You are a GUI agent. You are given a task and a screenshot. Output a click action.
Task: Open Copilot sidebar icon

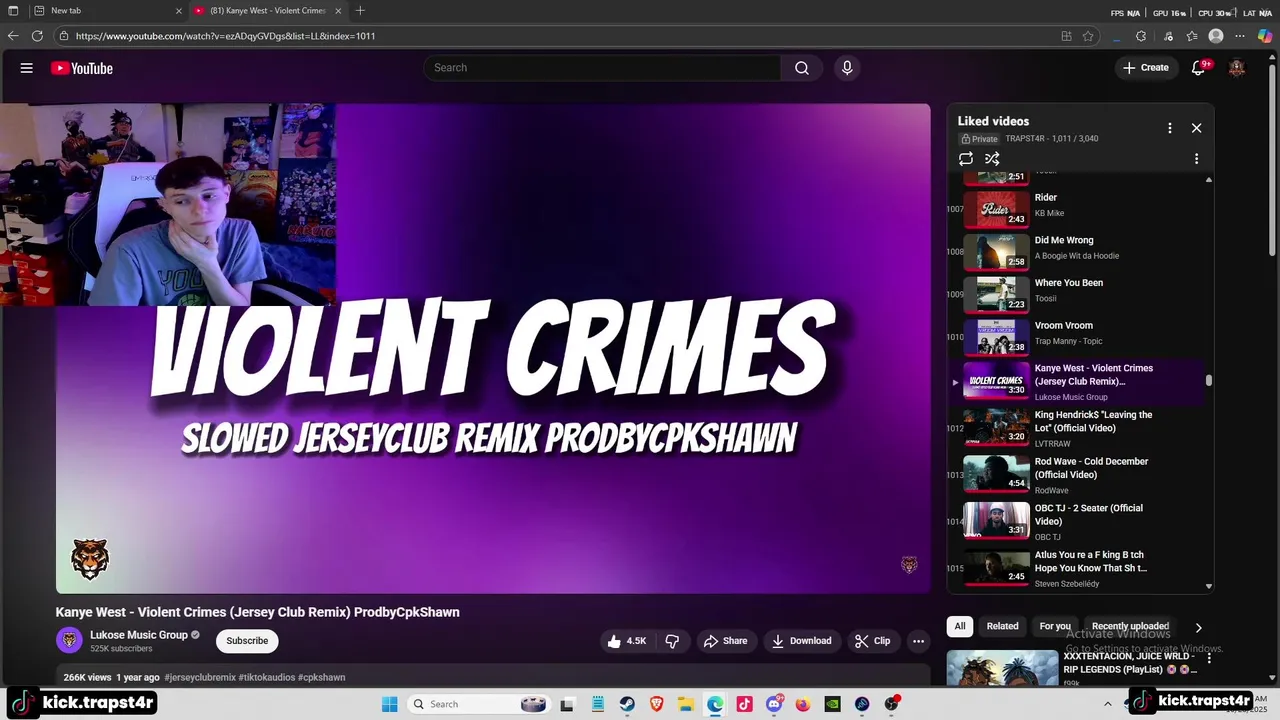pos(1265,36)
